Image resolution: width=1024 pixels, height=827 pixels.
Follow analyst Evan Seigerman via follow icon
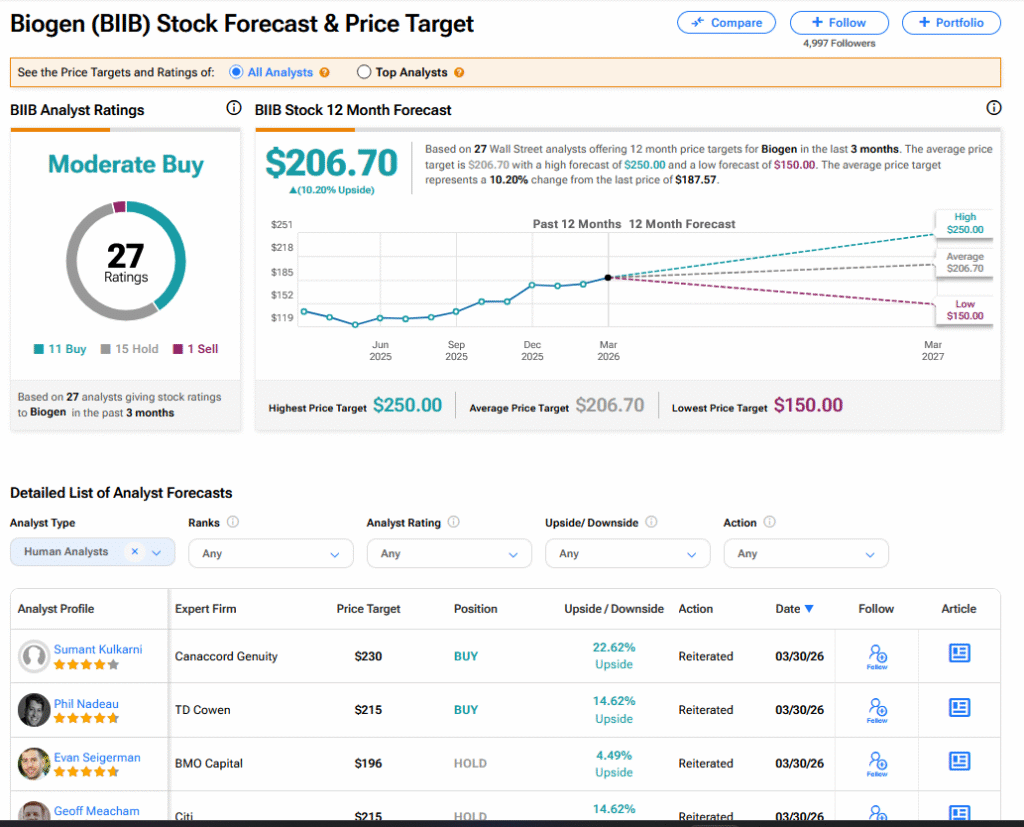(877, 763)
